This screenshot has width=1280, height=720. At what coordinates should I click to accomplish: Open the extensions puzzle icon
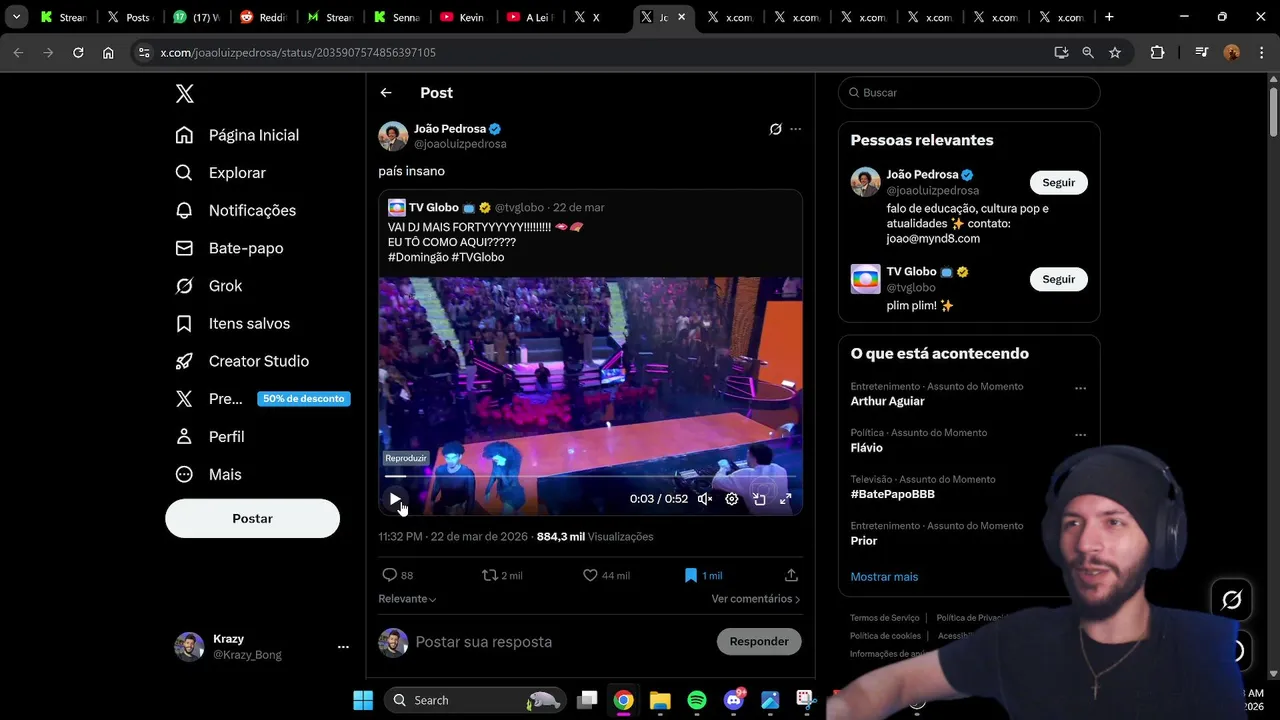(1157, 53)
